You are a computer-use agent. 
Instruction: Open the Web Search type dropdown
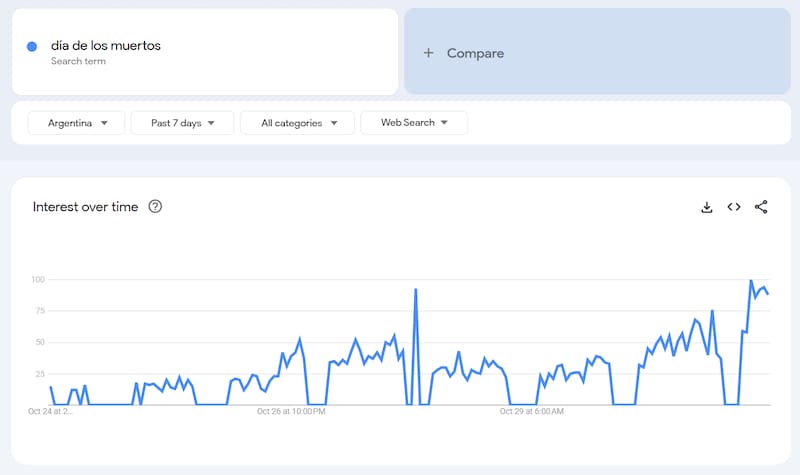click(x=414, y=122)
